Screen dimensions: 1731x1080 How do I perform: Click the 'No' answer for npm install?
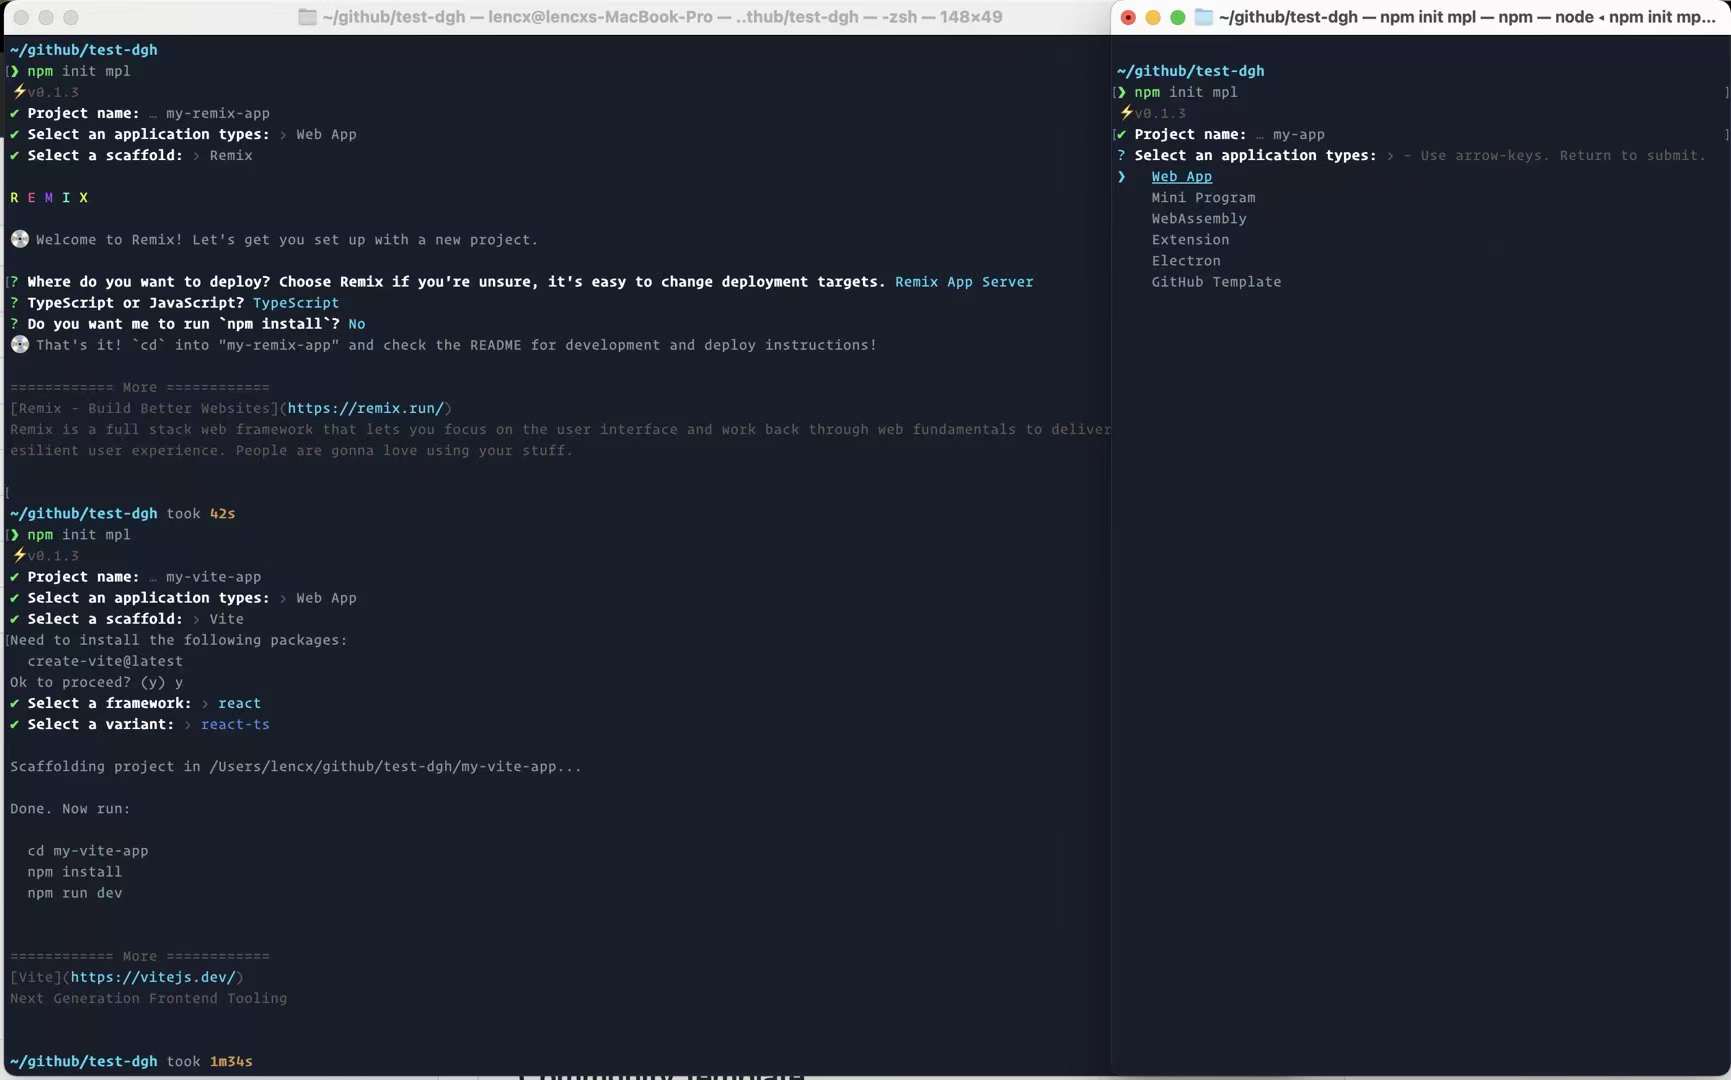[x=357, y=324]
